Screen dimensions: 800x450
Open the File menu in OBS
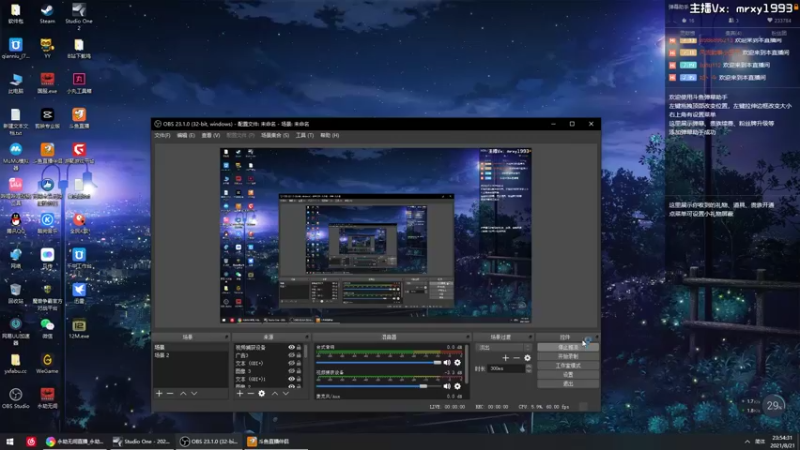(162, 135)
